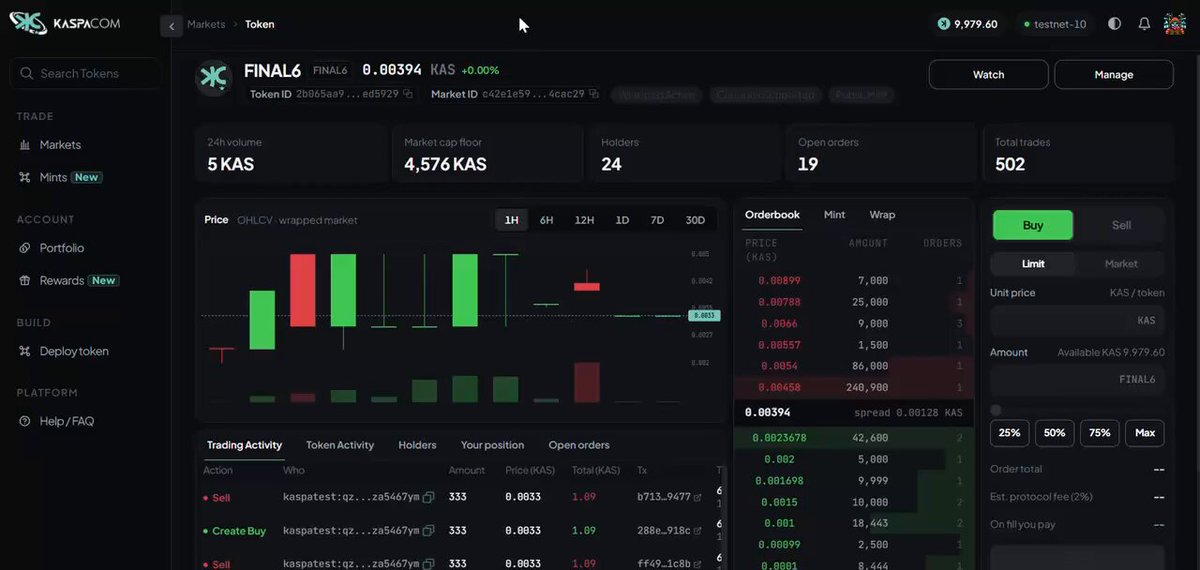
Task: Set amount to 75%
Action: click(1099, 433)
